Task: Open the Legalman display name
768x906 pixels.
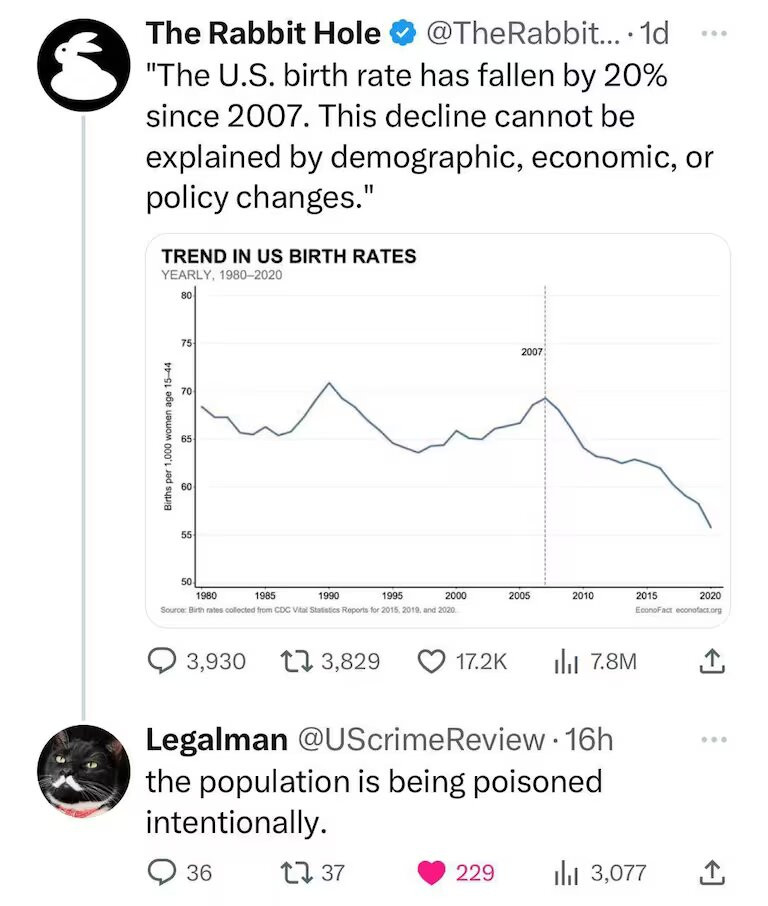Action: (215, 740)
